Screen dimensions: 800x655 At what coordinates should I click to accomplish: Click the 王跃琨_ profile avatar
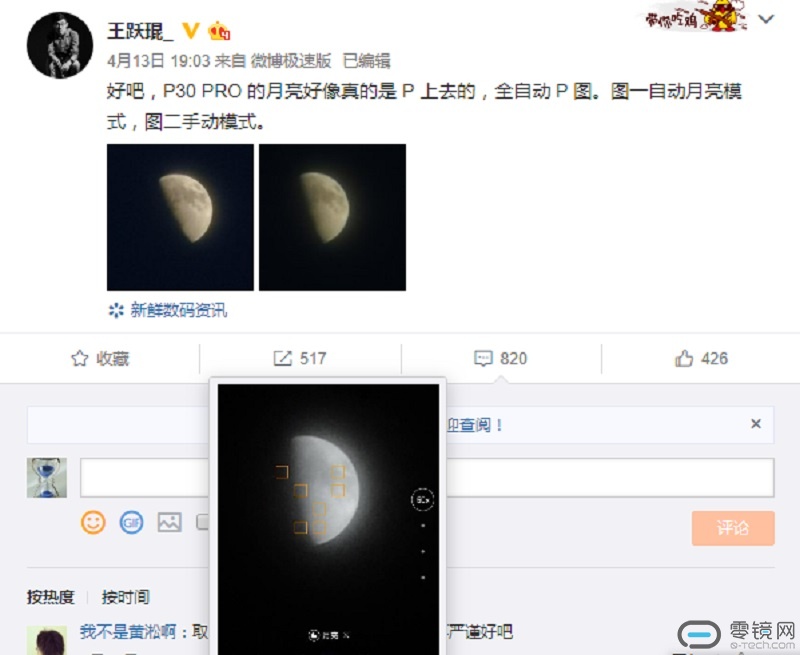click(x=60, y=46)
